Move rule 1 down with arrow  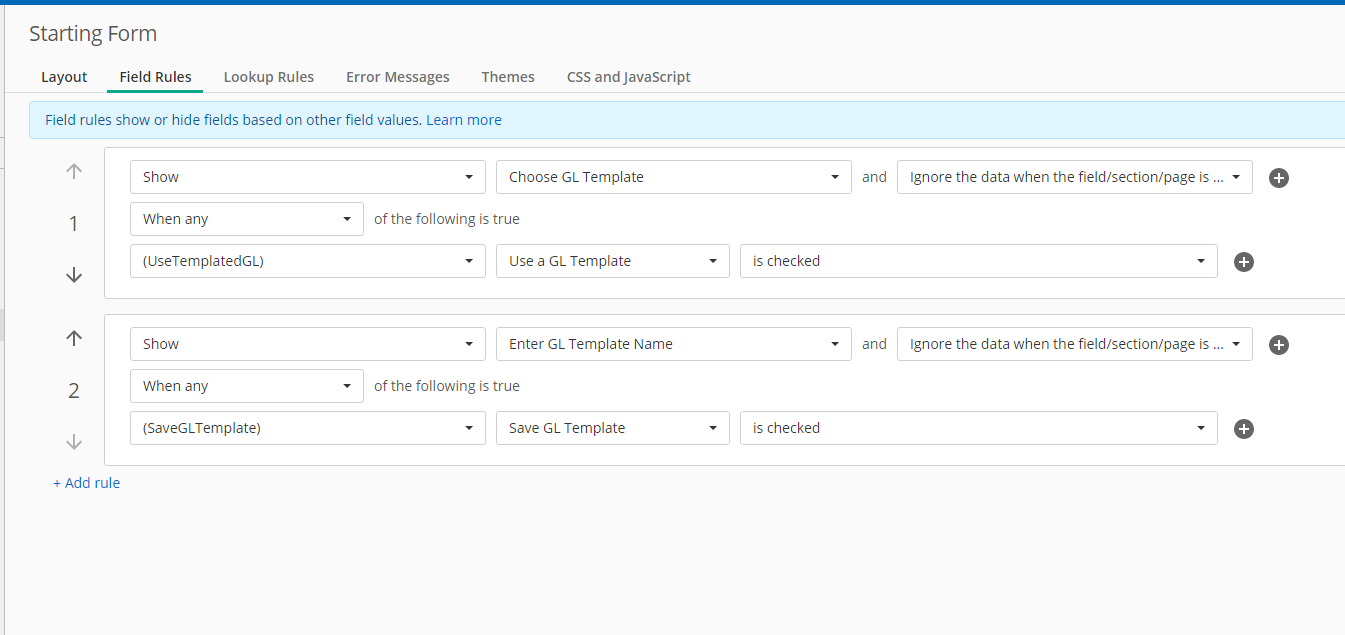pos(74,275)
